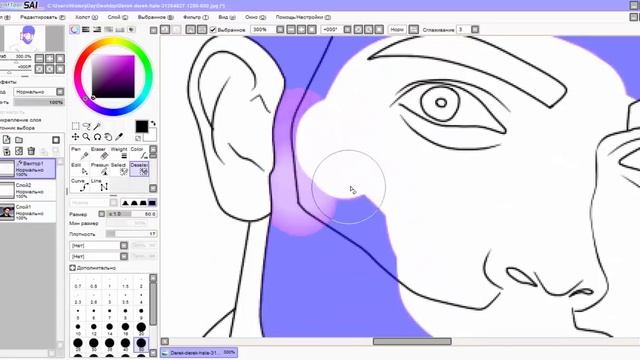Create a new layer folder
The width and height of the screenshot is (640, 360).
(19, 140)
